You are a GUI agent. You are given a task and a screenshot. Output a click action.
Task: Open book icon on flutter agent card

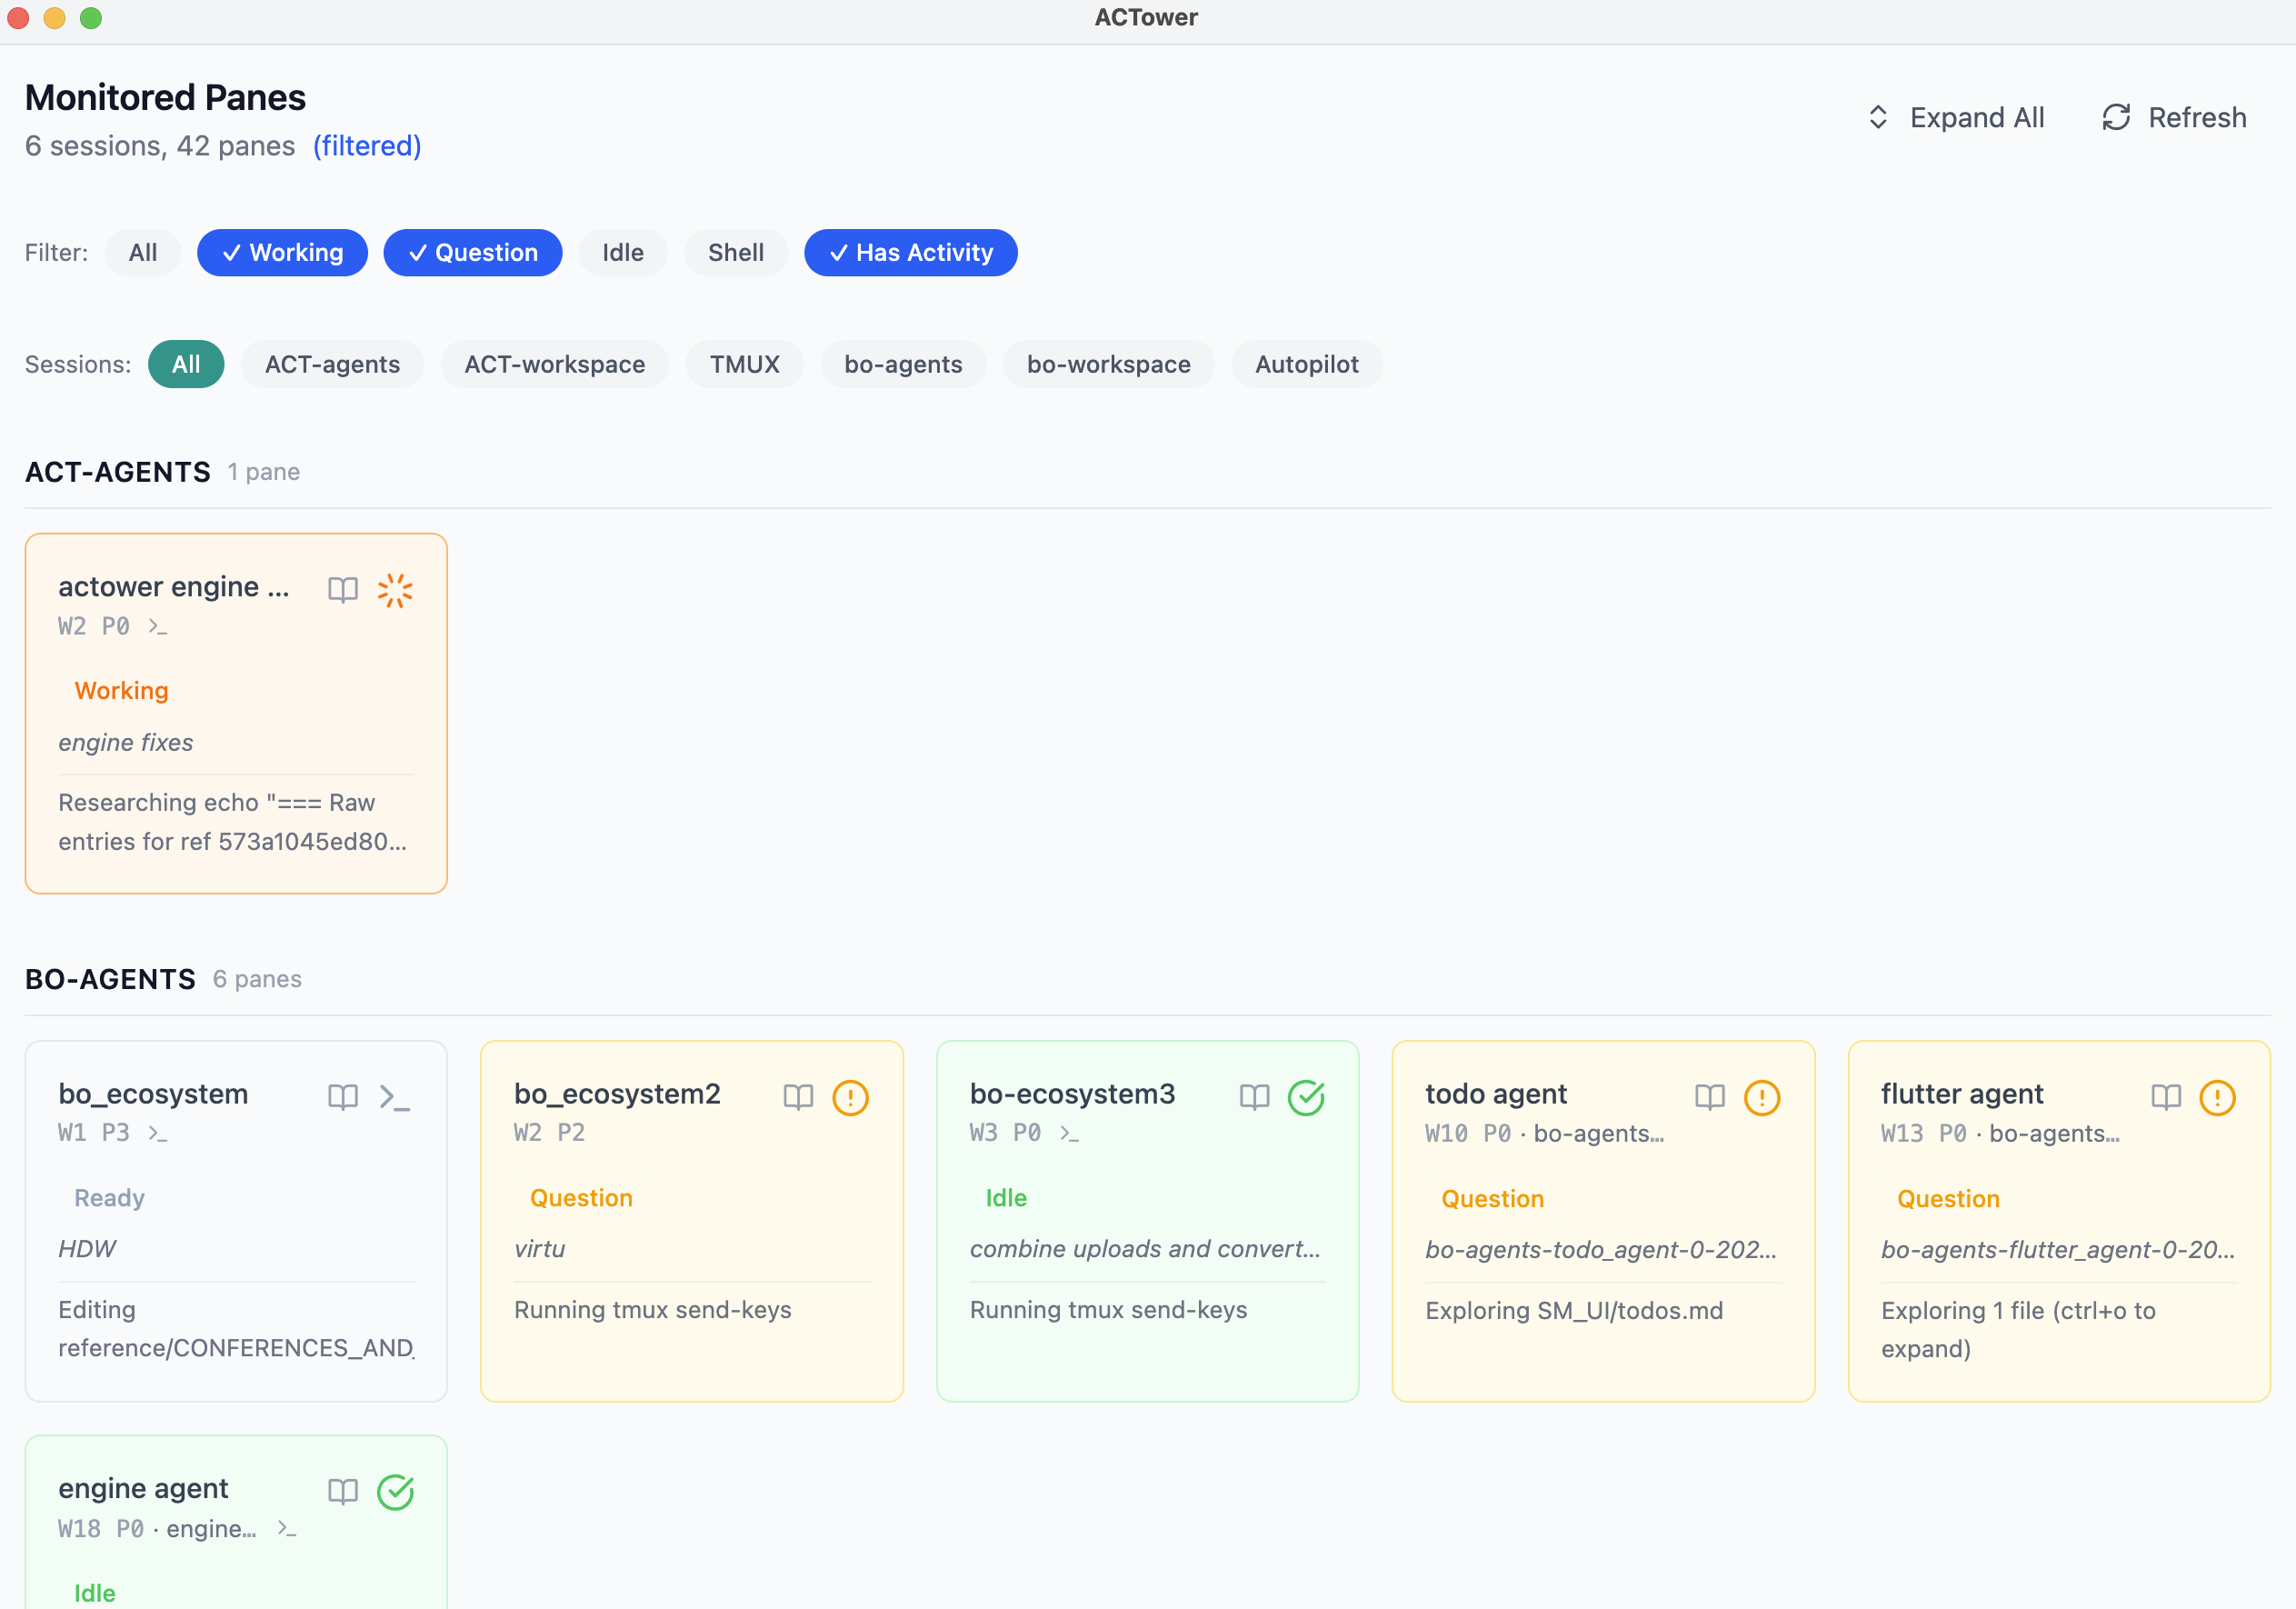click(x=2166, y=1097)
